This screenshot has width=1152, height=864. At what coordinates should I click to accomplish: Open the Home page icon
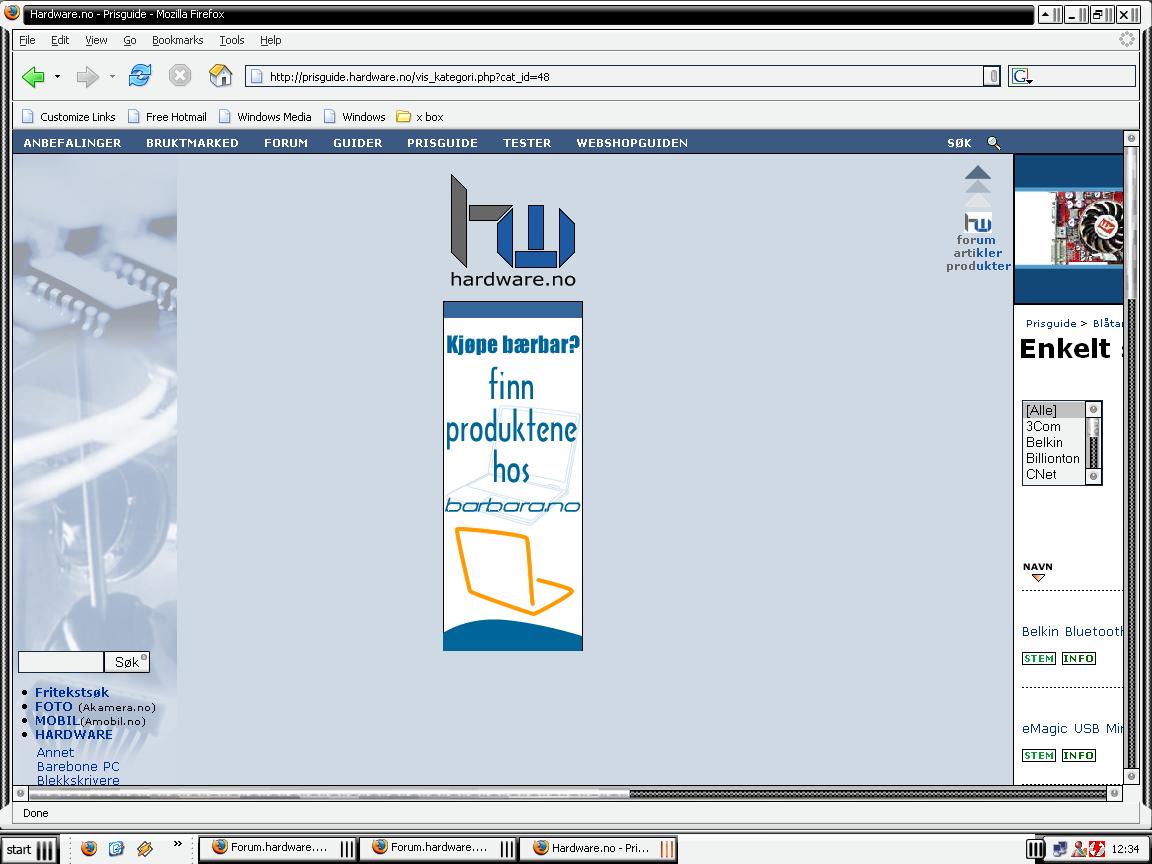(220, 75)
